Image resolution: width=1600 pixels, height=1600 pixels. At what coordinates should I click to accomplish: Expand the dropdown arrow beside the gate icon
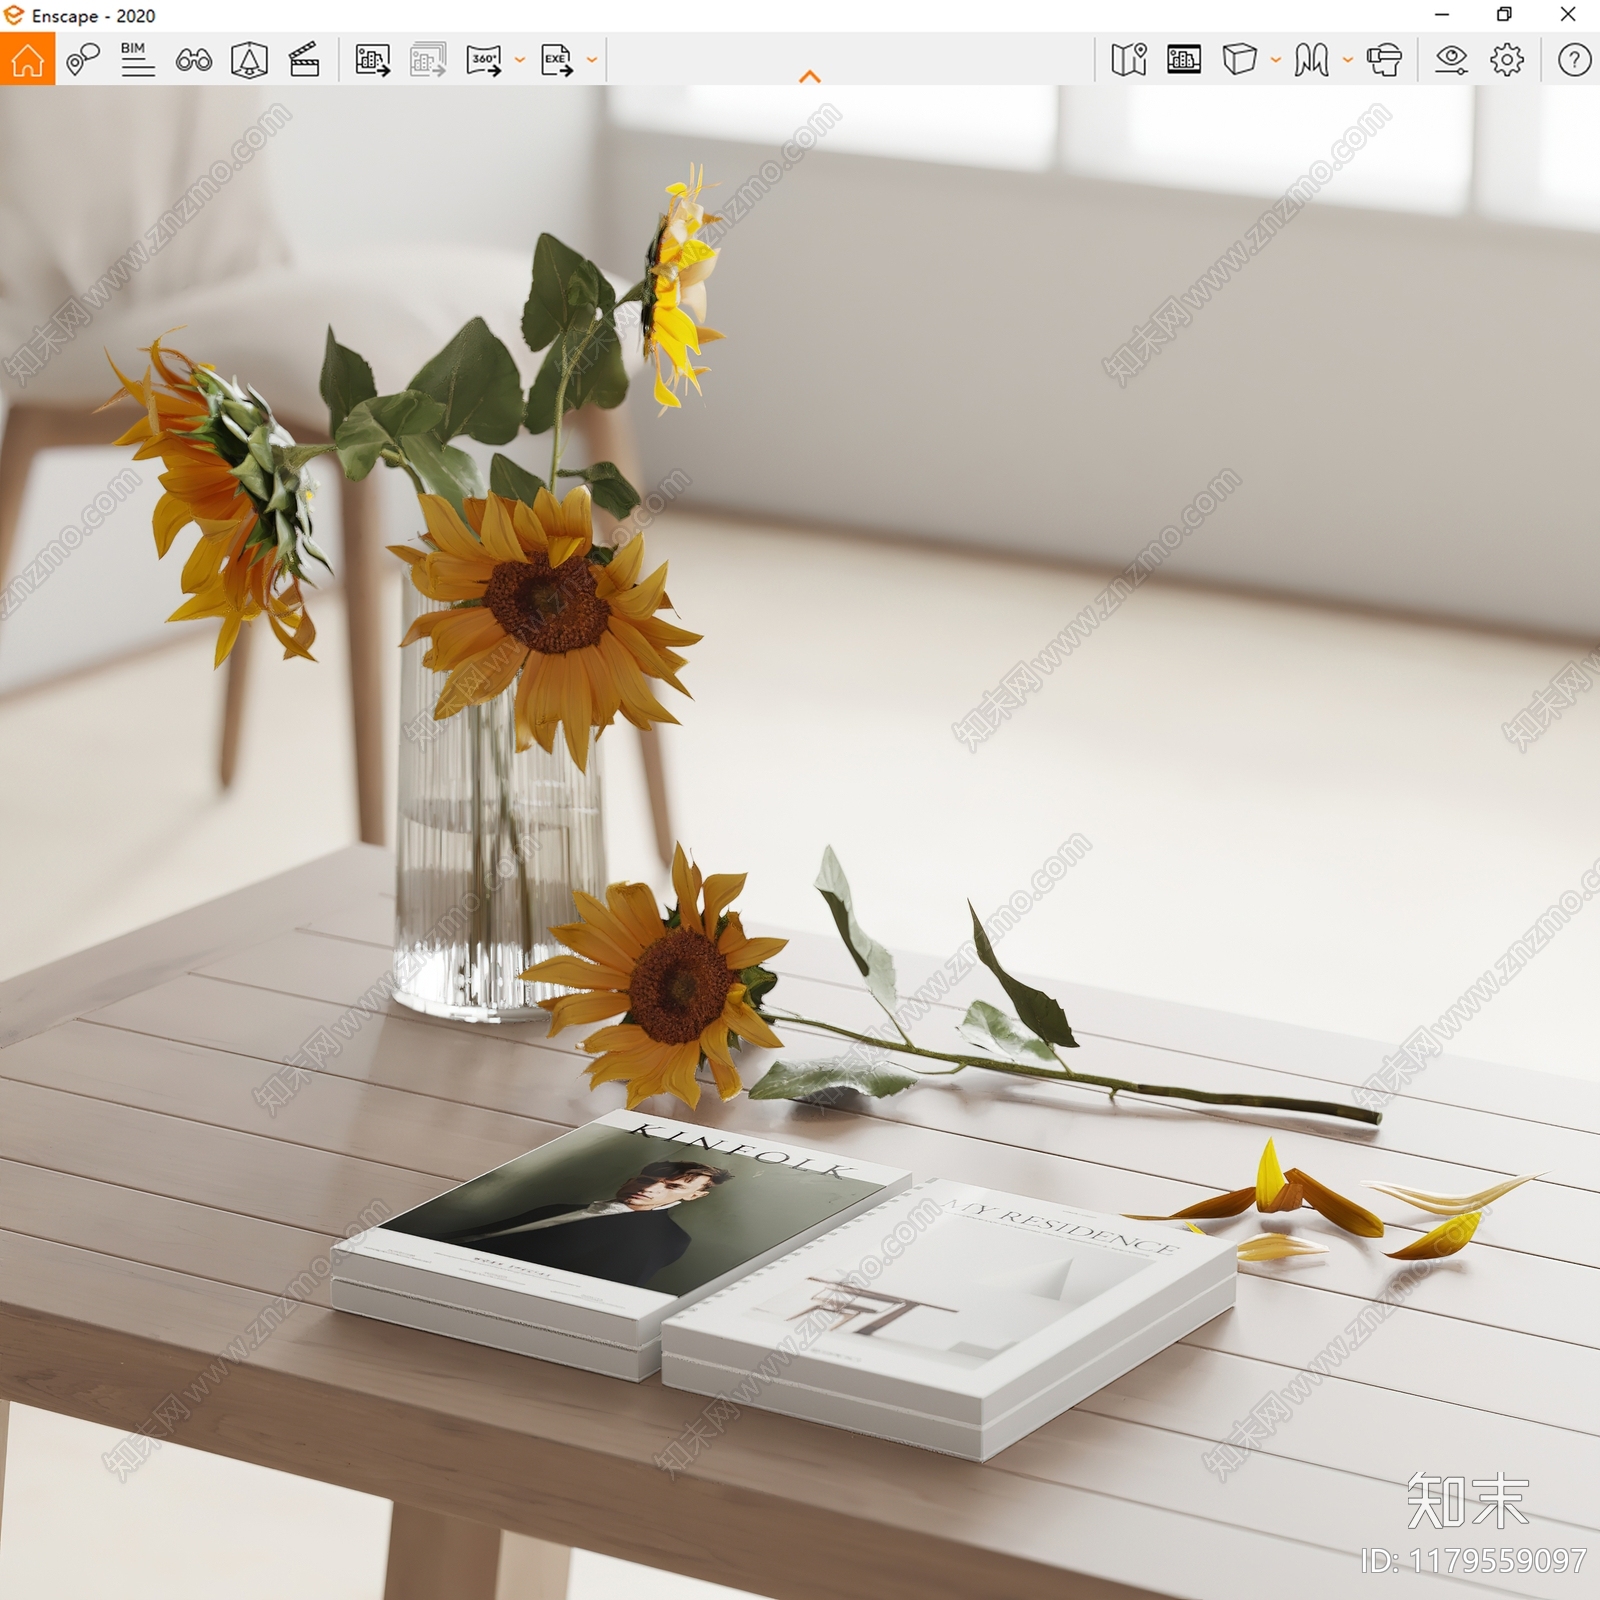tap(1348, 60)
